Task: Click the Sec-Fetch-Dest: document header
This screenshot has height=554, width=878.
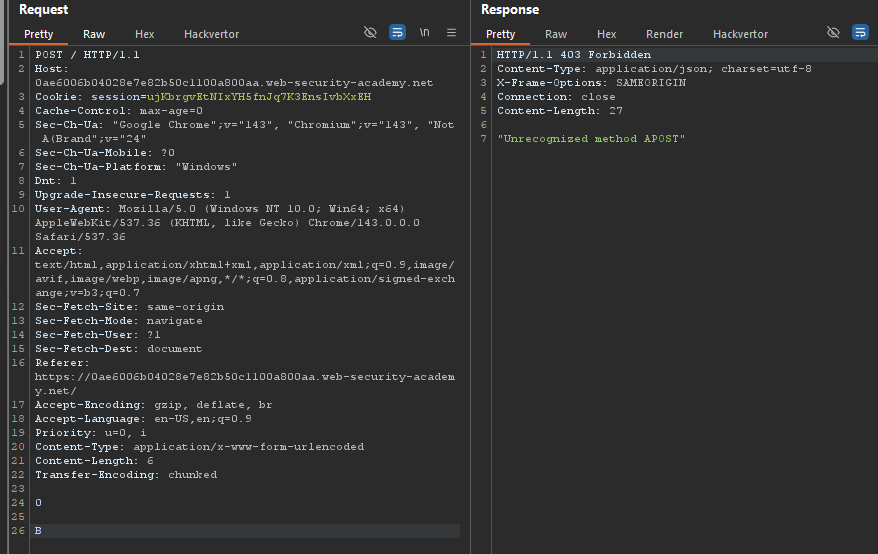Action: (x=119, y=349)
